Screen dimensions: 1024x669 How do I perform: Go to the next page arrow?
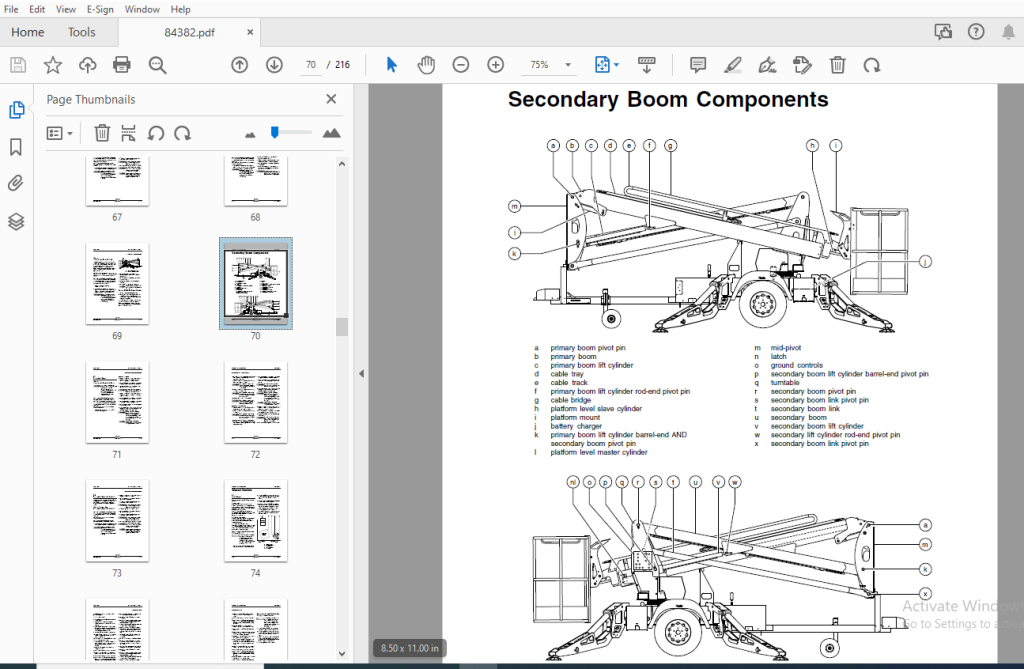click(274, 65)
